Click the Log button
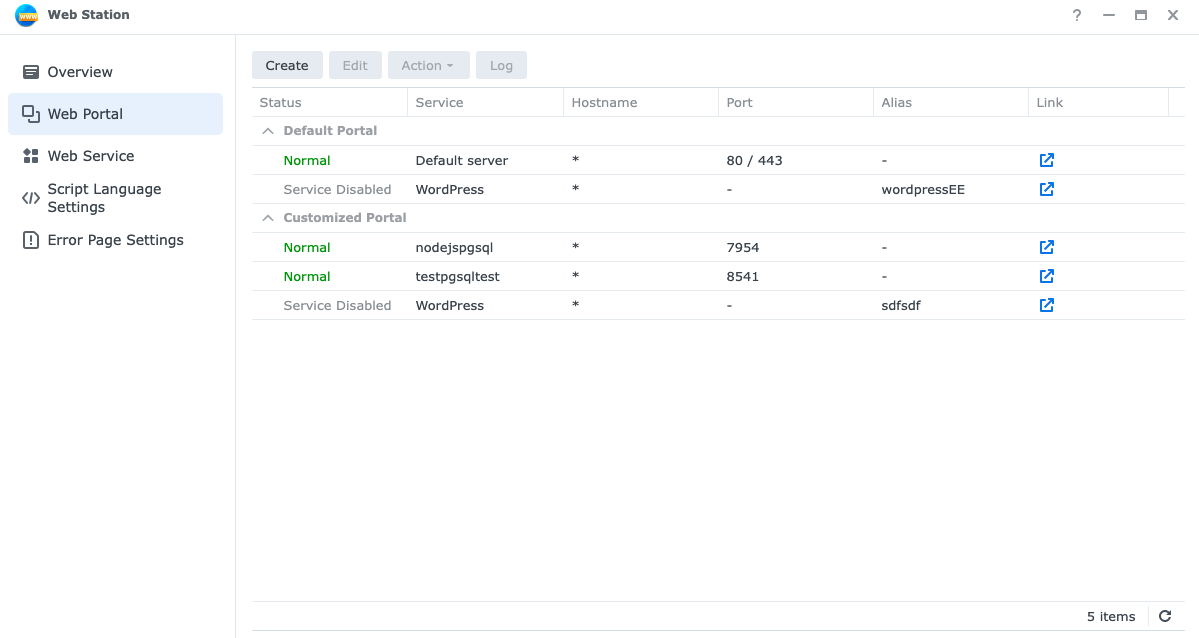 coord(501,65)
